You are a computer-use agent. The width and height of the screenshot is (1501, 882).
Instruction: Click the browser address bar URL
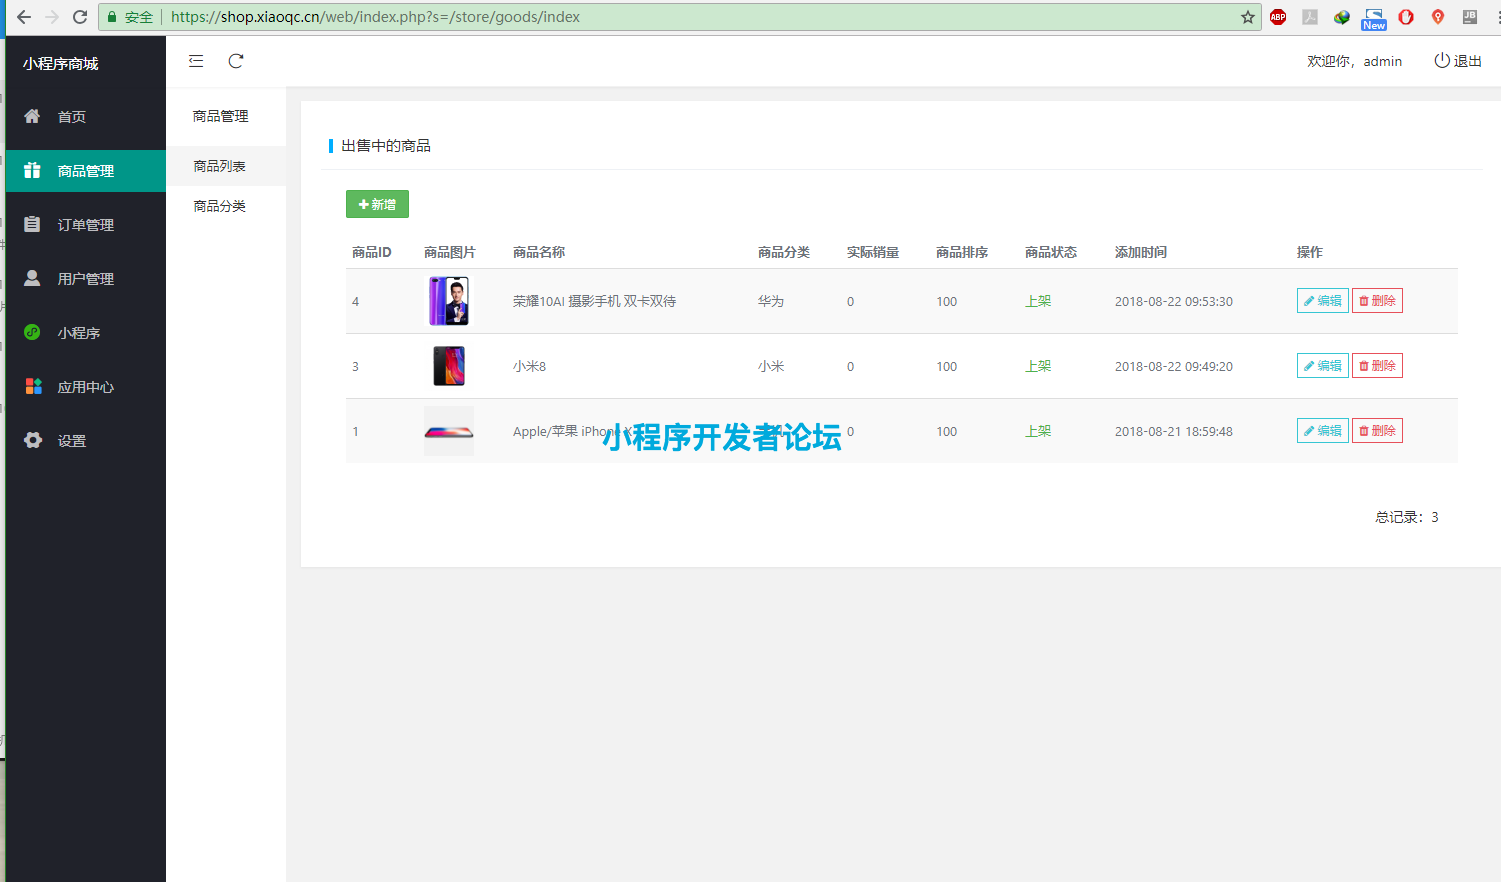(600, 17)
